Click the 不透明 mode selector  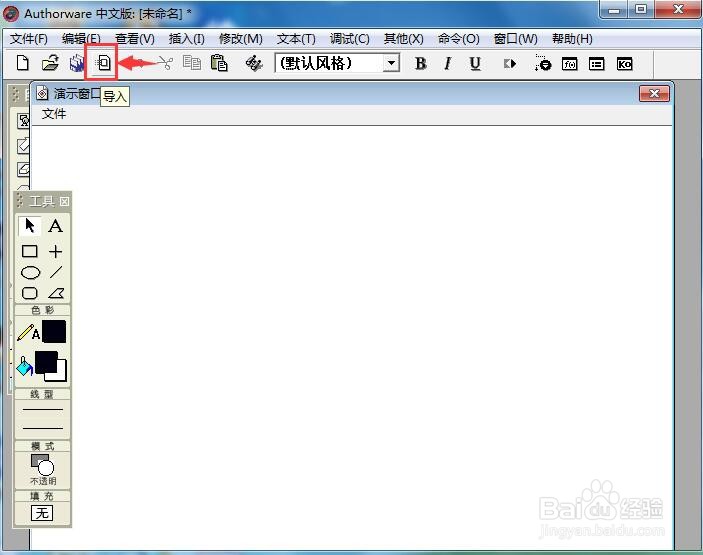(x=43, y=470)
